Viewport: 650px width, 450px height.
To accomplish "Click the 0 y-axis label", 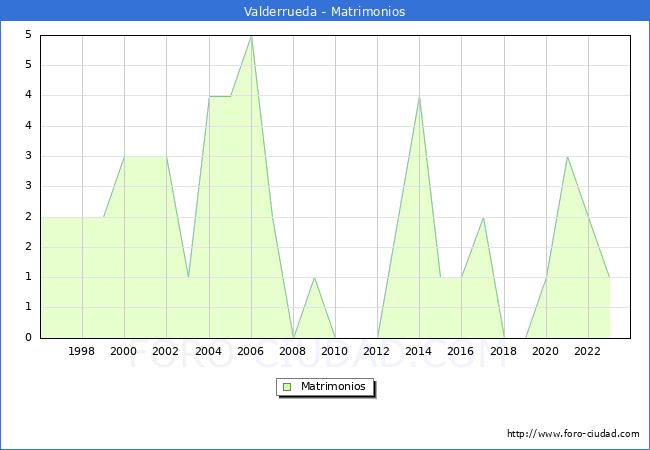I will (x=28, y=337).
